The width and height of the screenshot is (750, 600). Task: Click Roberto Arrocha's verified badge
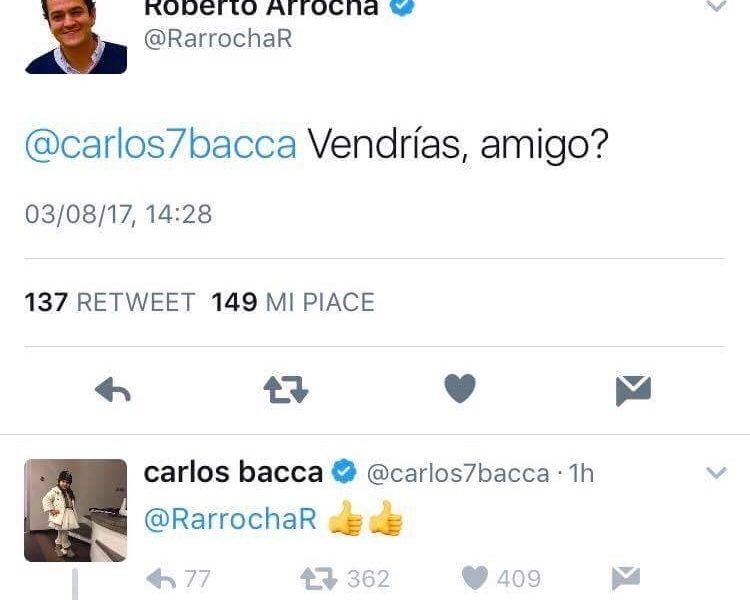(x=403, y=6)
